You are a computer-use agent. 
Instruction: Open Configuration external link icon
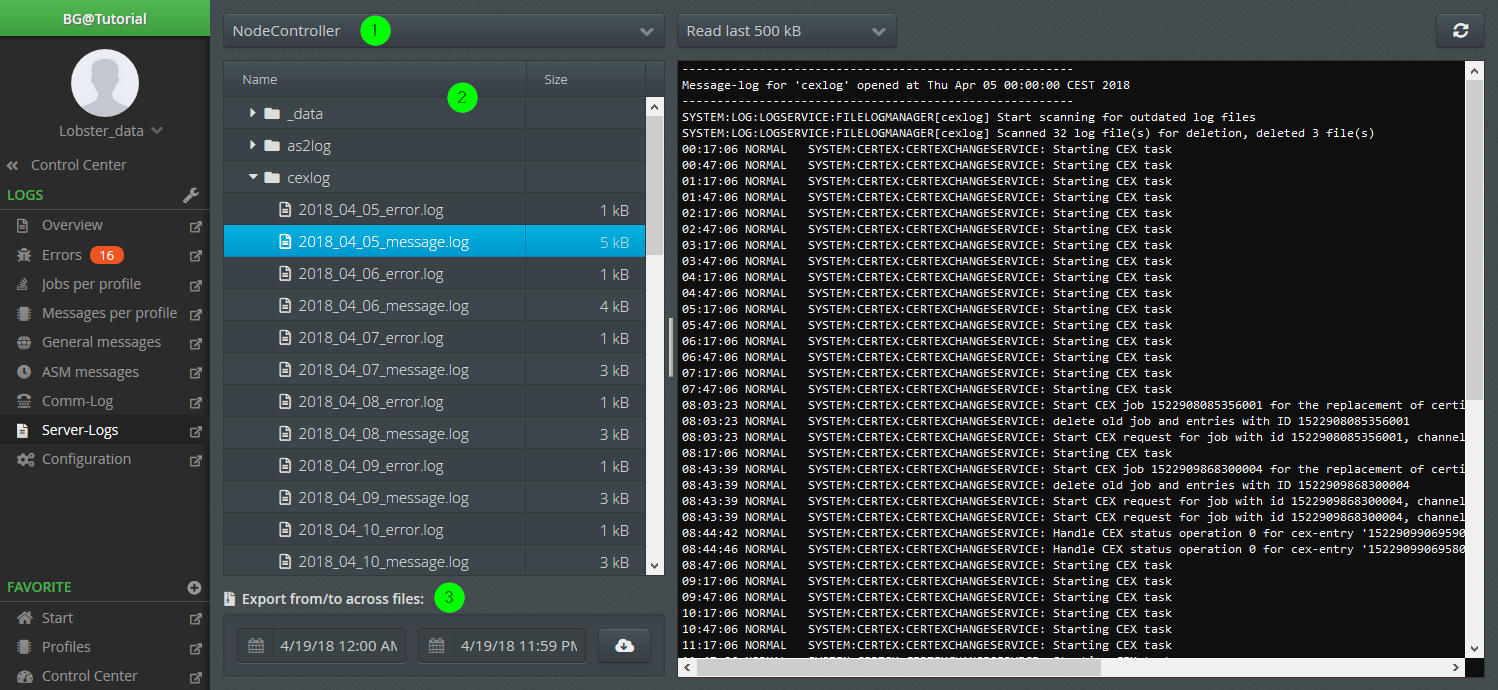point(195,460)
